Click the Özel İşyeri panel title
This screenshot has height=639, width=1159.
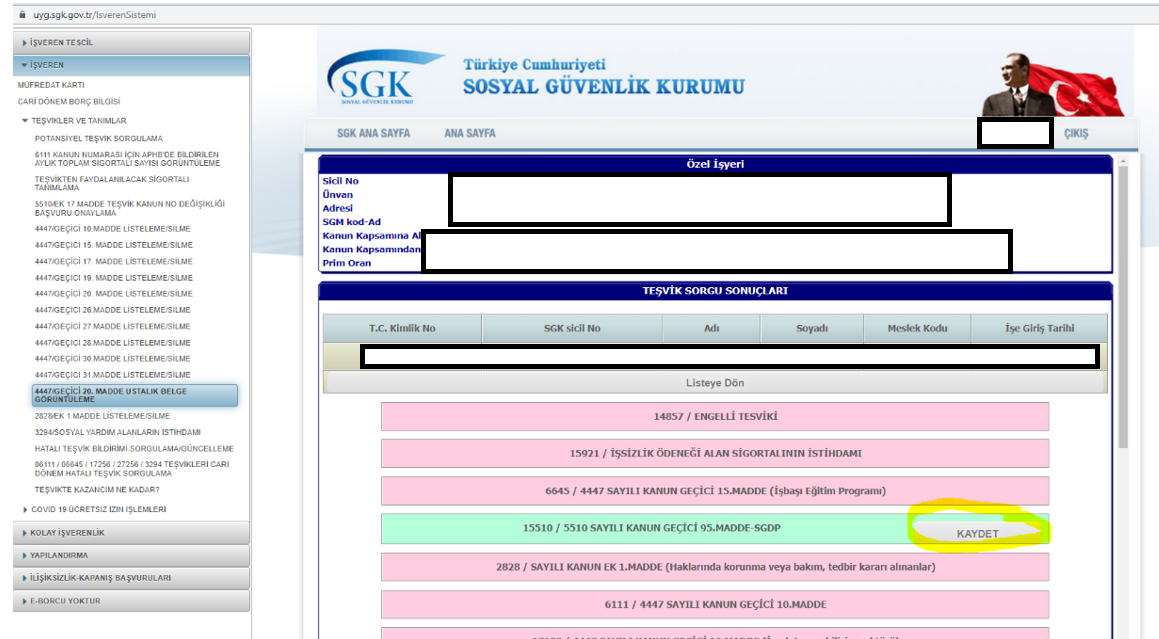coord(715,164)
